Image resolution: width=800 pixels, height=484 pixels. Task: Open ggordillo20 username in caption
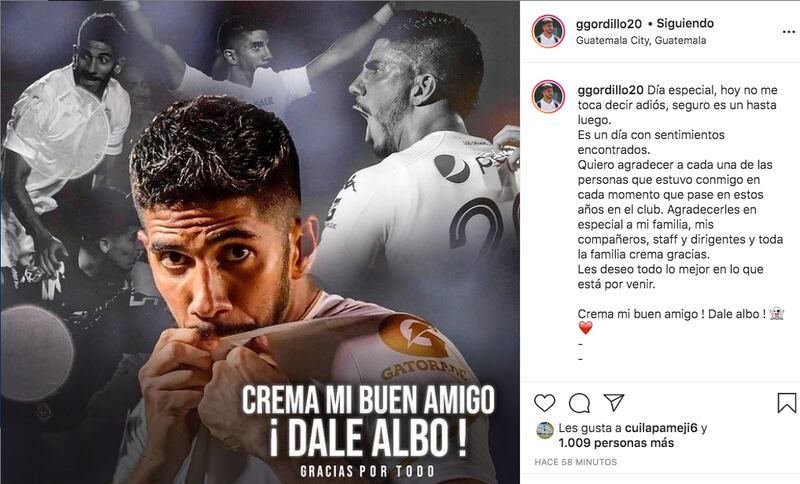[611, 90]
